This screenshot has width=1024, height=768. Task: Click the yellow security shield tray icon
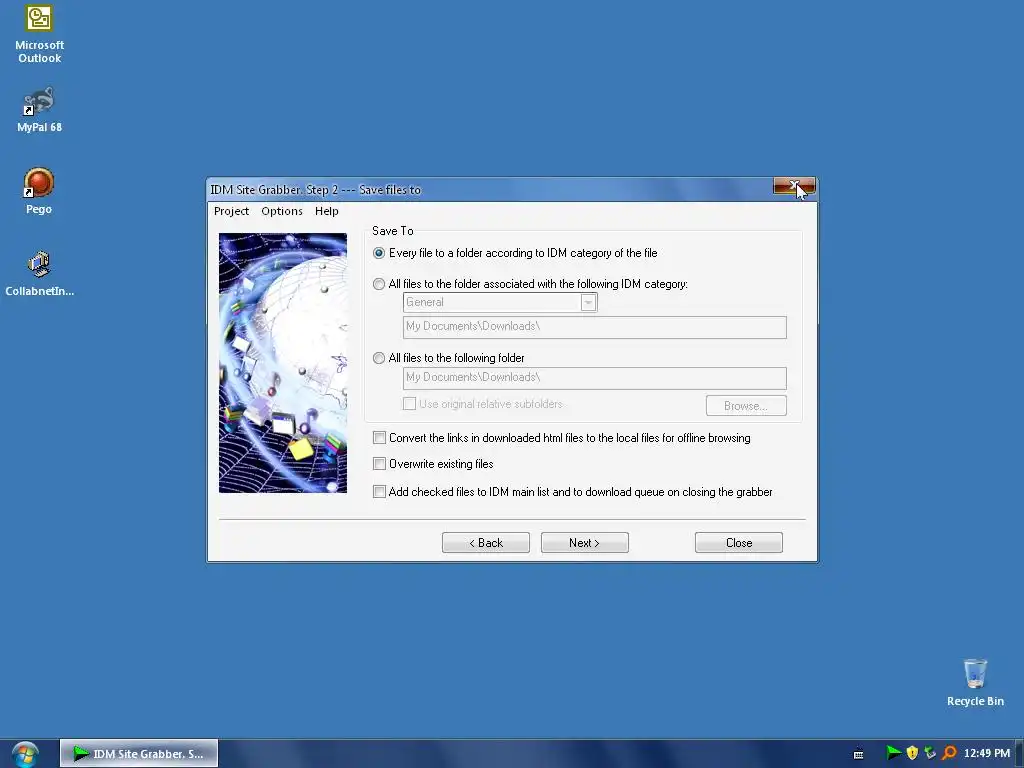(x=912, y=753)
